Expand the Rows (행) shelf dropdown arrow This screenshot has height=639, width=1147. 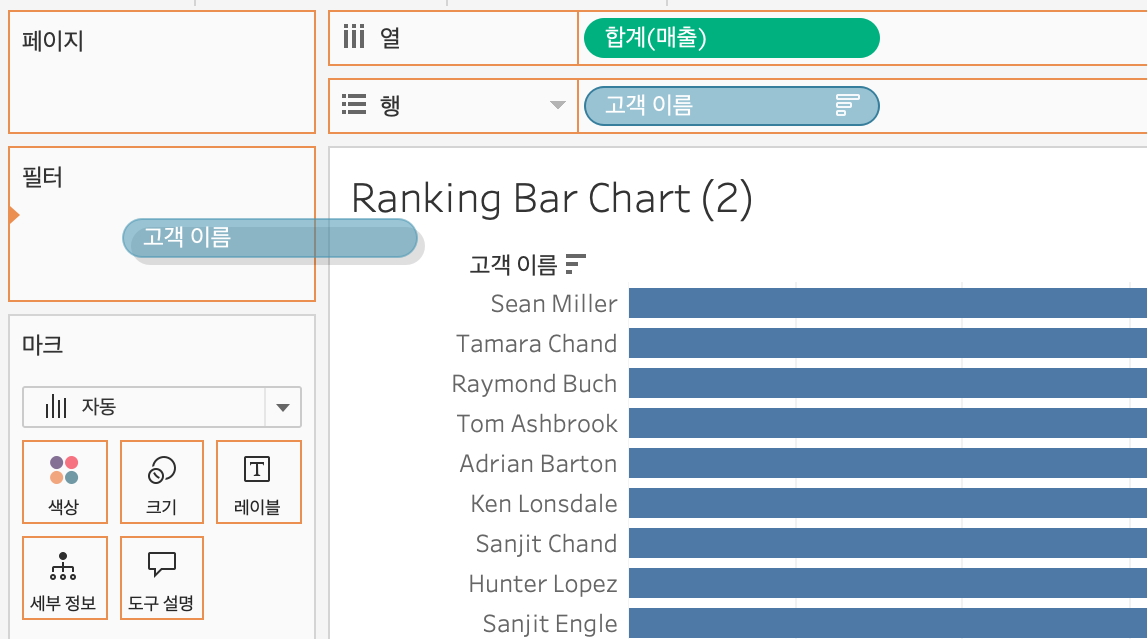coord(558,105)
